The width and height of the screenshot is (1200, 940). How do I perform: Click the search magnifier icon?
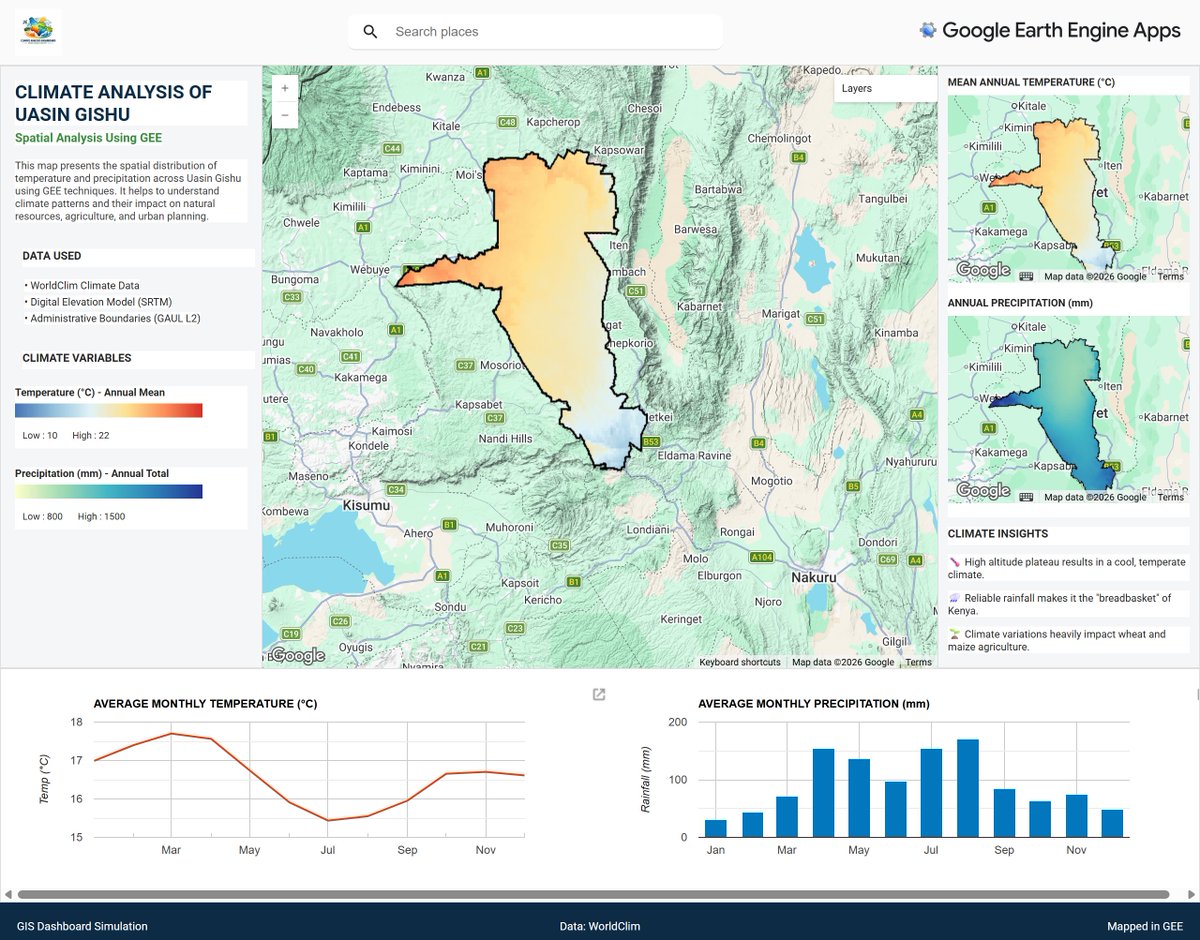click(x=370, y=32)
